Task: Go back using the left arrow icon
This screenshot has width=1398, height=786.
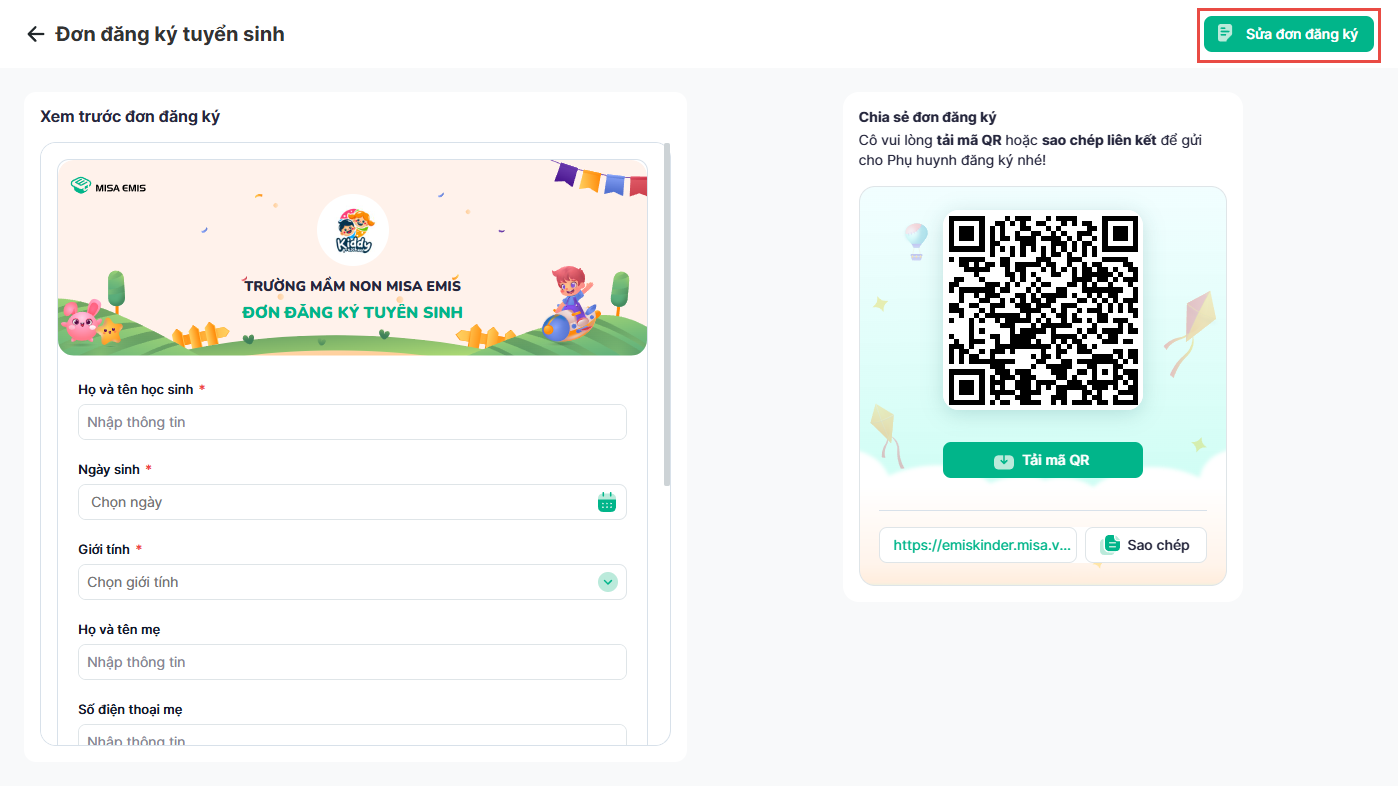Action: (x=36, y=34)
